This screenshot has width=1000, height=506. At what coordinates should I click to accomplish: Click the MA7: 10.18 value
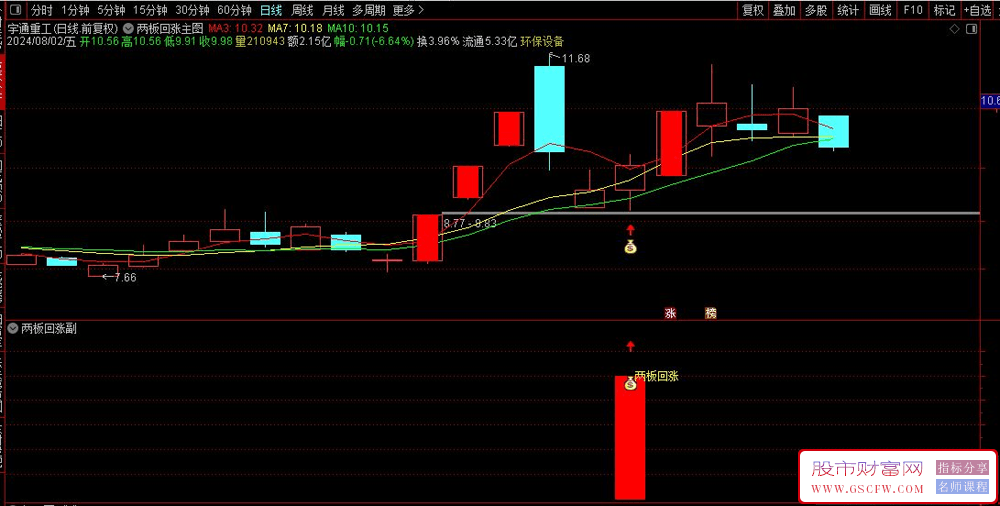(x=294, y=29)
